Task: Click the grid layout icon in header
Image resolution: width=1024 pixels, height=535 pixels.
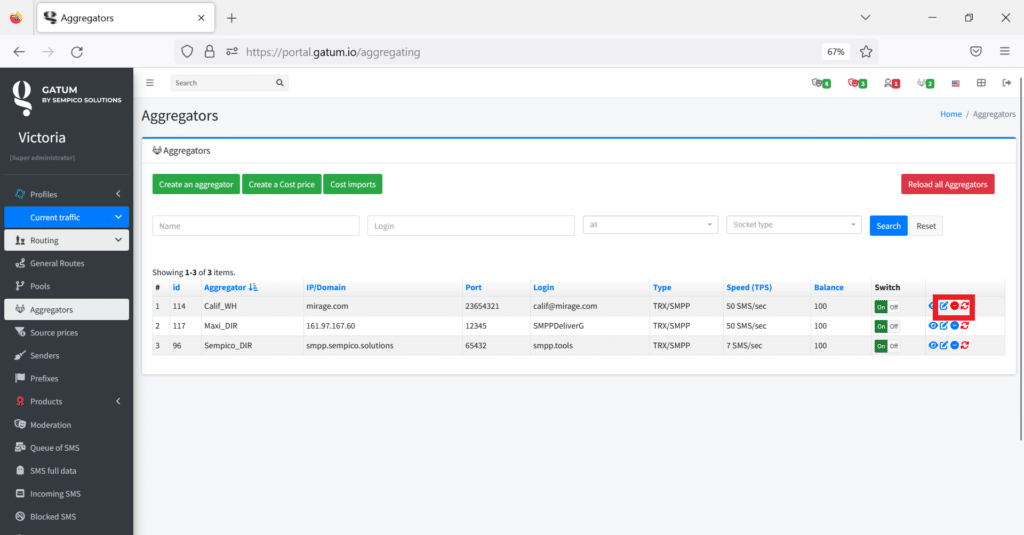Action: [x=981, y=83]
